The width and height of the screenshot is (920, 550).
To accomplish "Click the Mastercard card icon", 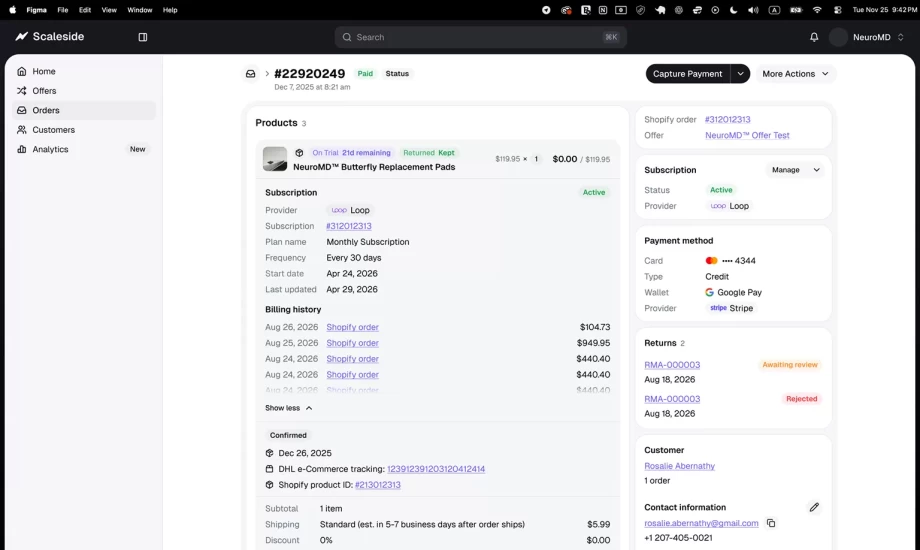I will tap(711, 261).
